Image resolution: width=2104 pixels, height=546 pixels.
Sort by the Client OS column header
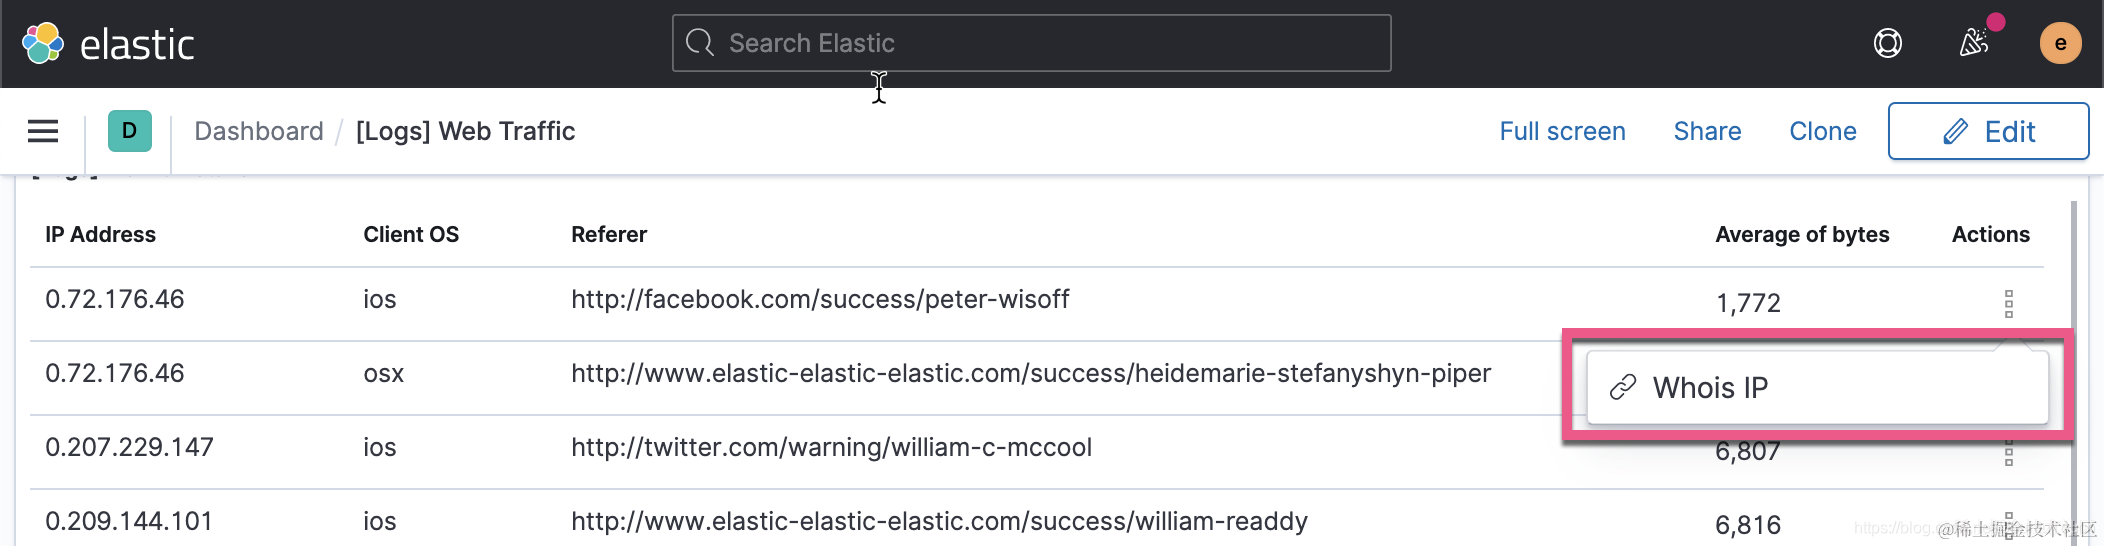pos(411,234)
